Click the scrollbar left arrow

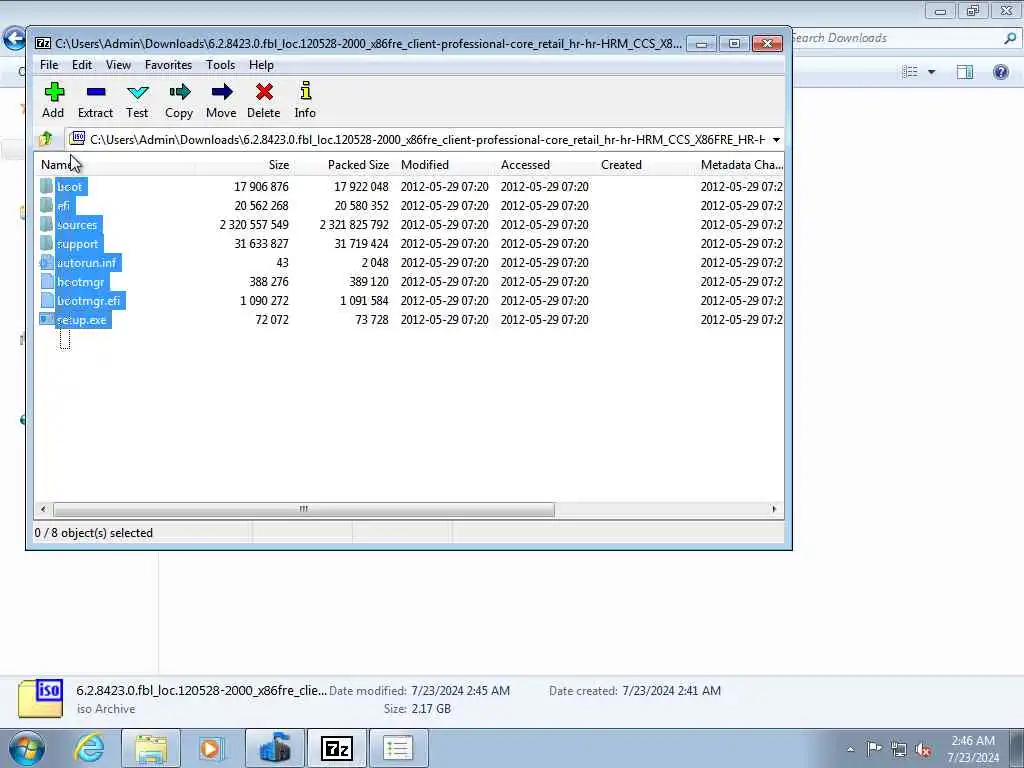pos(43,509)
